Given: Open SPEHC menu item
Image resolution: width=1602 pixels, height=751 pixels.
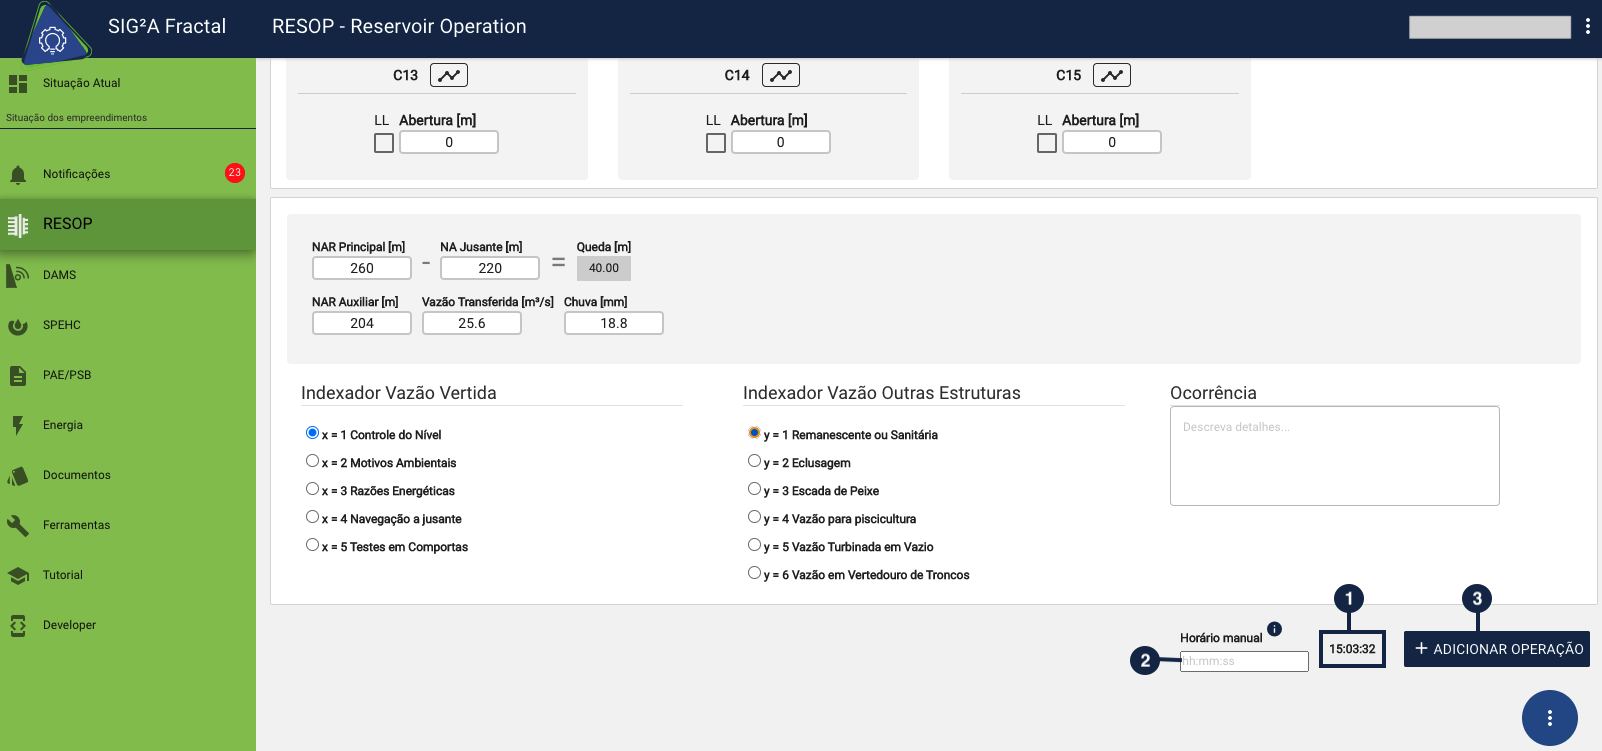Looking at the screenshot, I should (128, 325).
